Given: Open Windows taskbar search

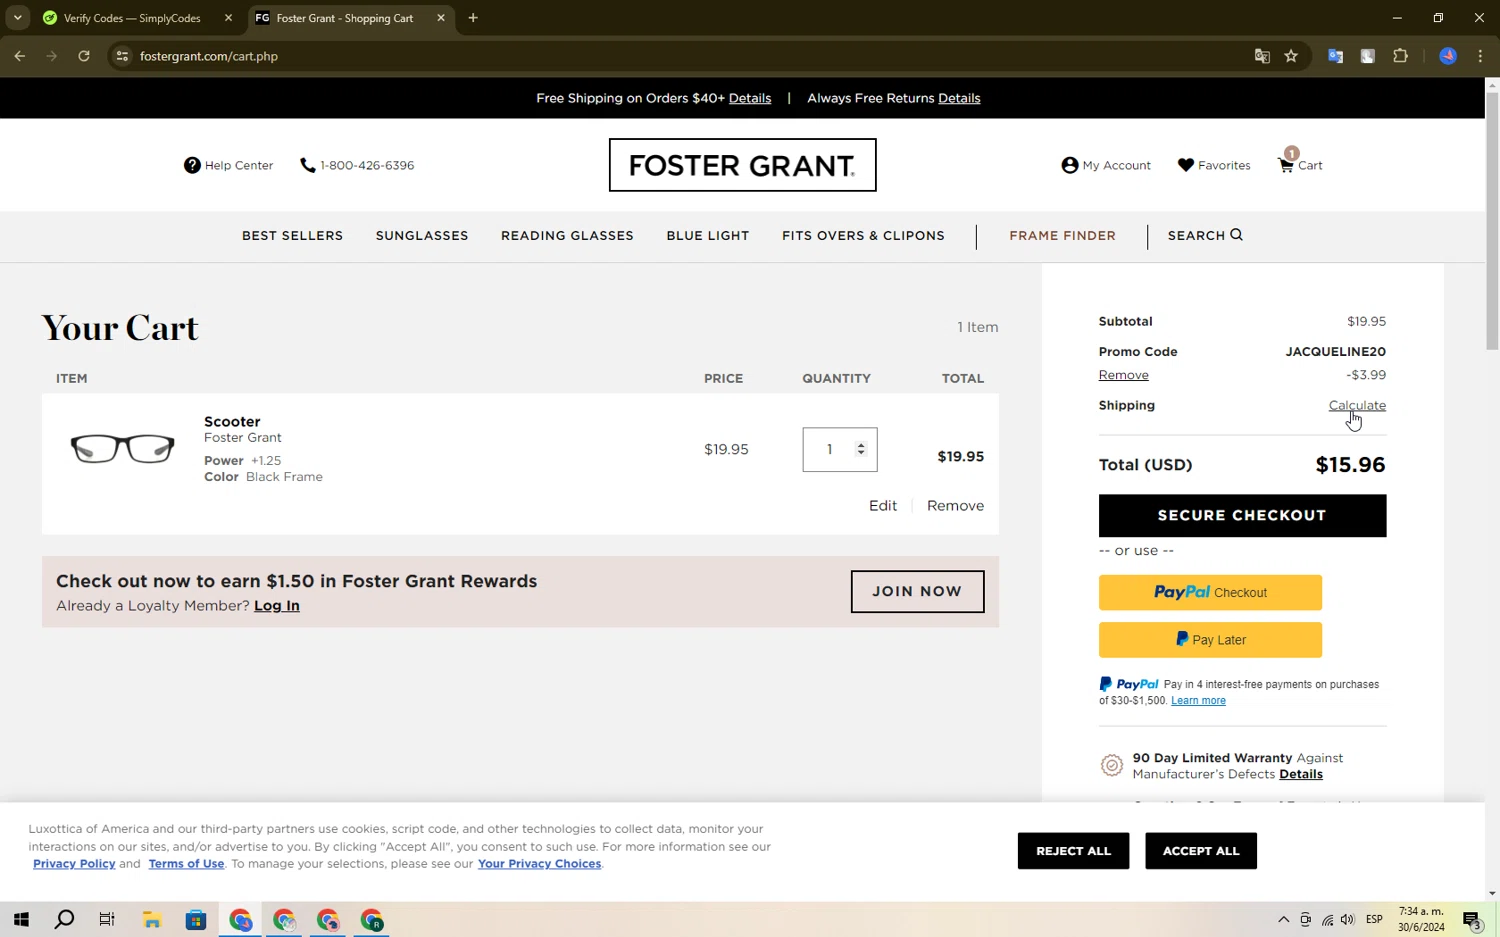Looking at the screenshot, I should [64, 920].
